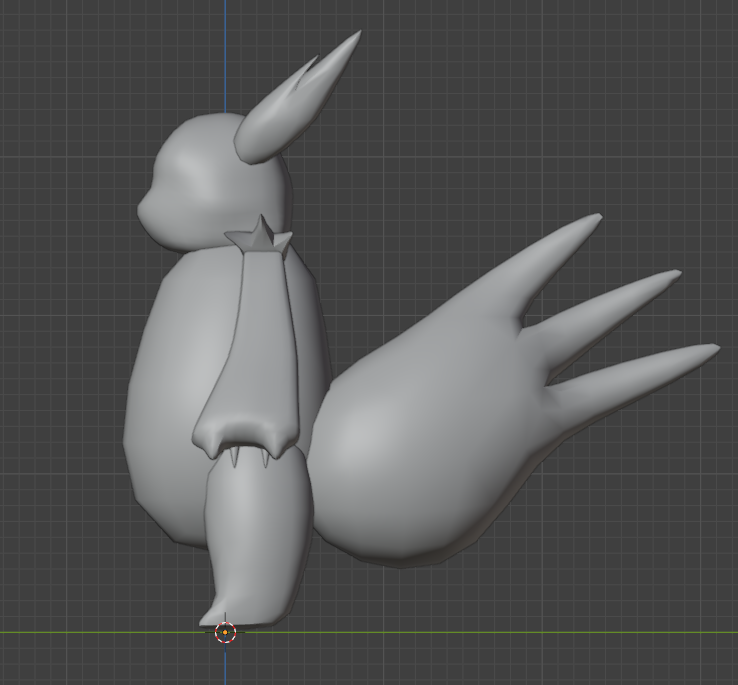Click the tip of the top tail spike
Viewport: 738px width, 685px height.
[x=595, y=218]
